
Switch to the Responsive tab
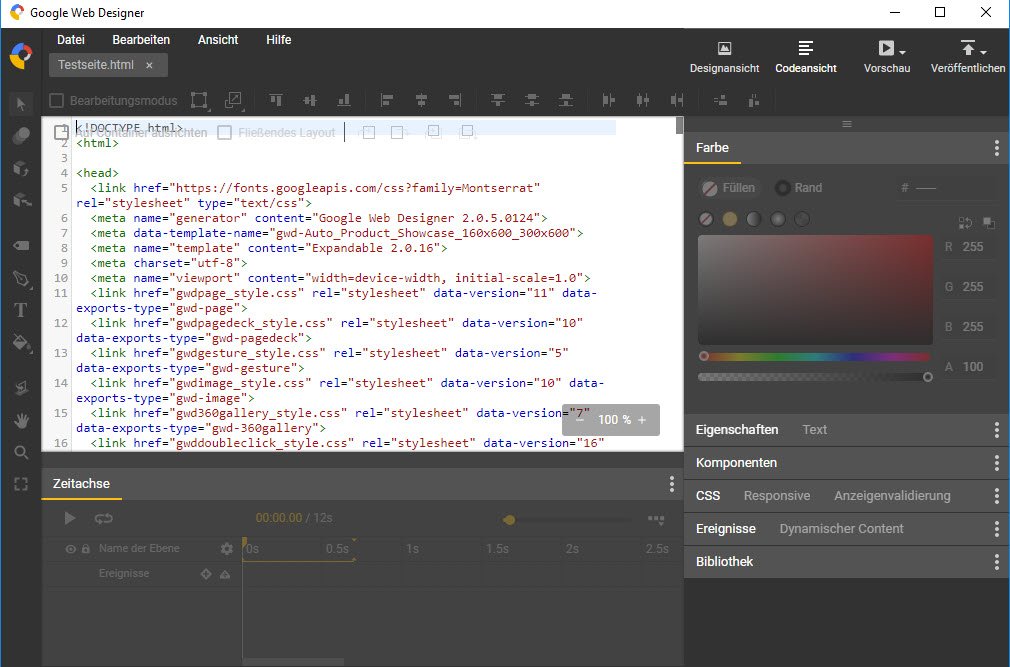[776, 495]
